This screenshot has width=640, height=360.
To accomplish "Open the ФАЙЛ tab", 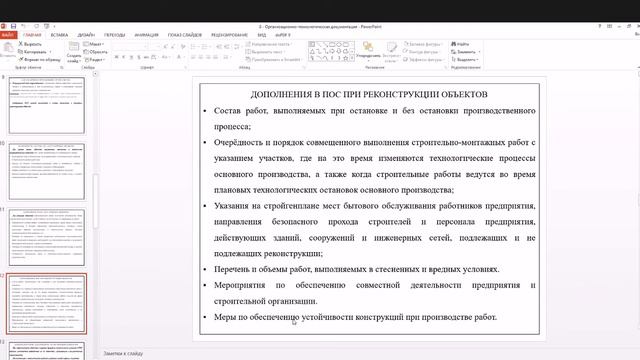I will click(x=8, y=35).
